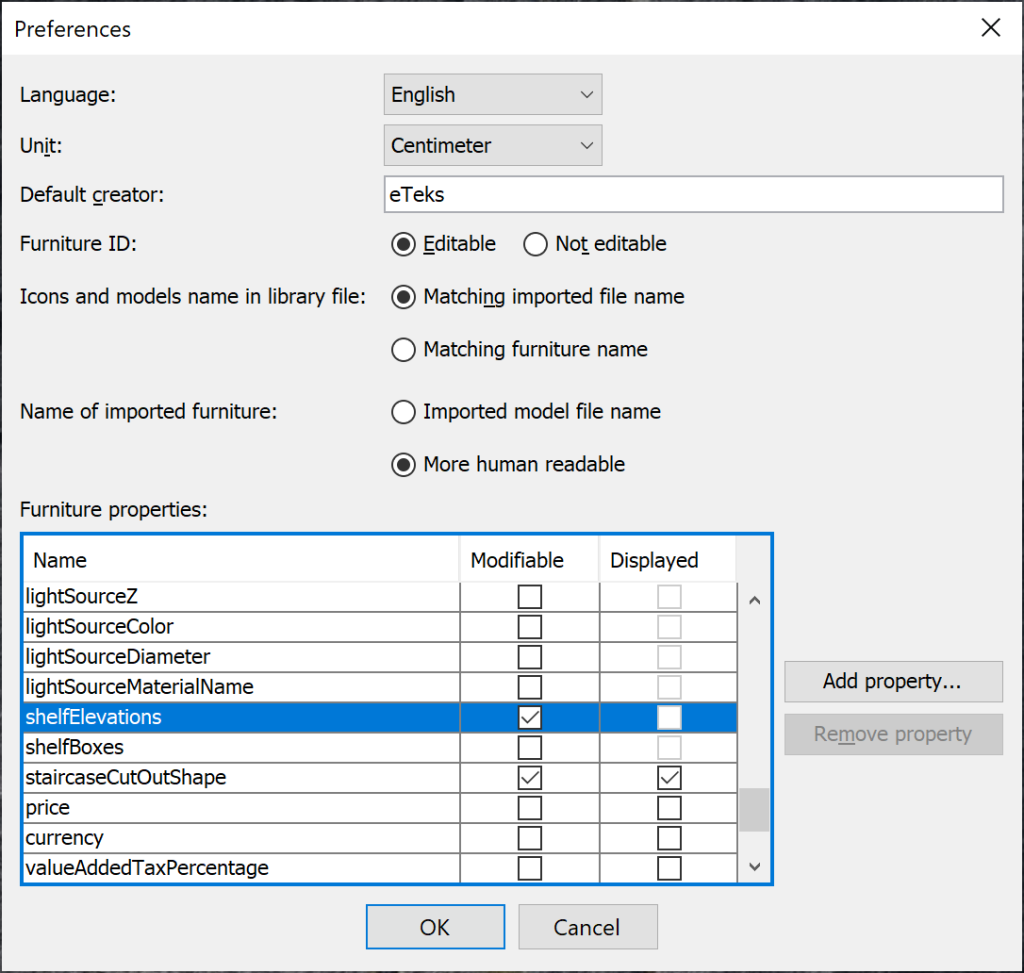Enable Modifiable checkbox for lightSourceColor
The width and height of the screenshot is (1024, 973).
point(529,628)
